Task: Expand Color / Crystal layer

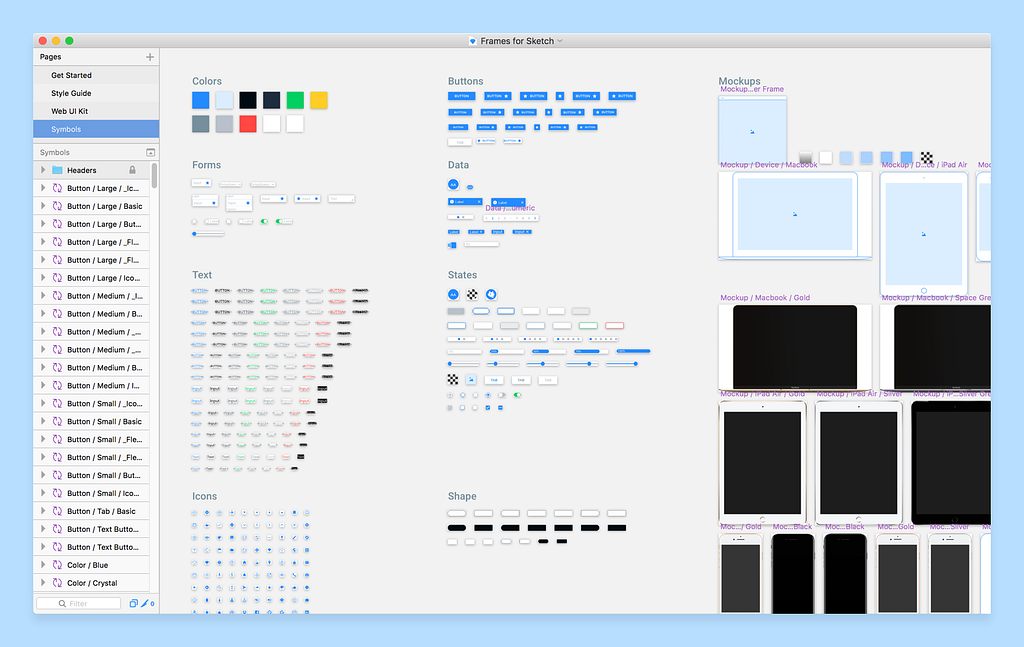Action: pos(42,583)
